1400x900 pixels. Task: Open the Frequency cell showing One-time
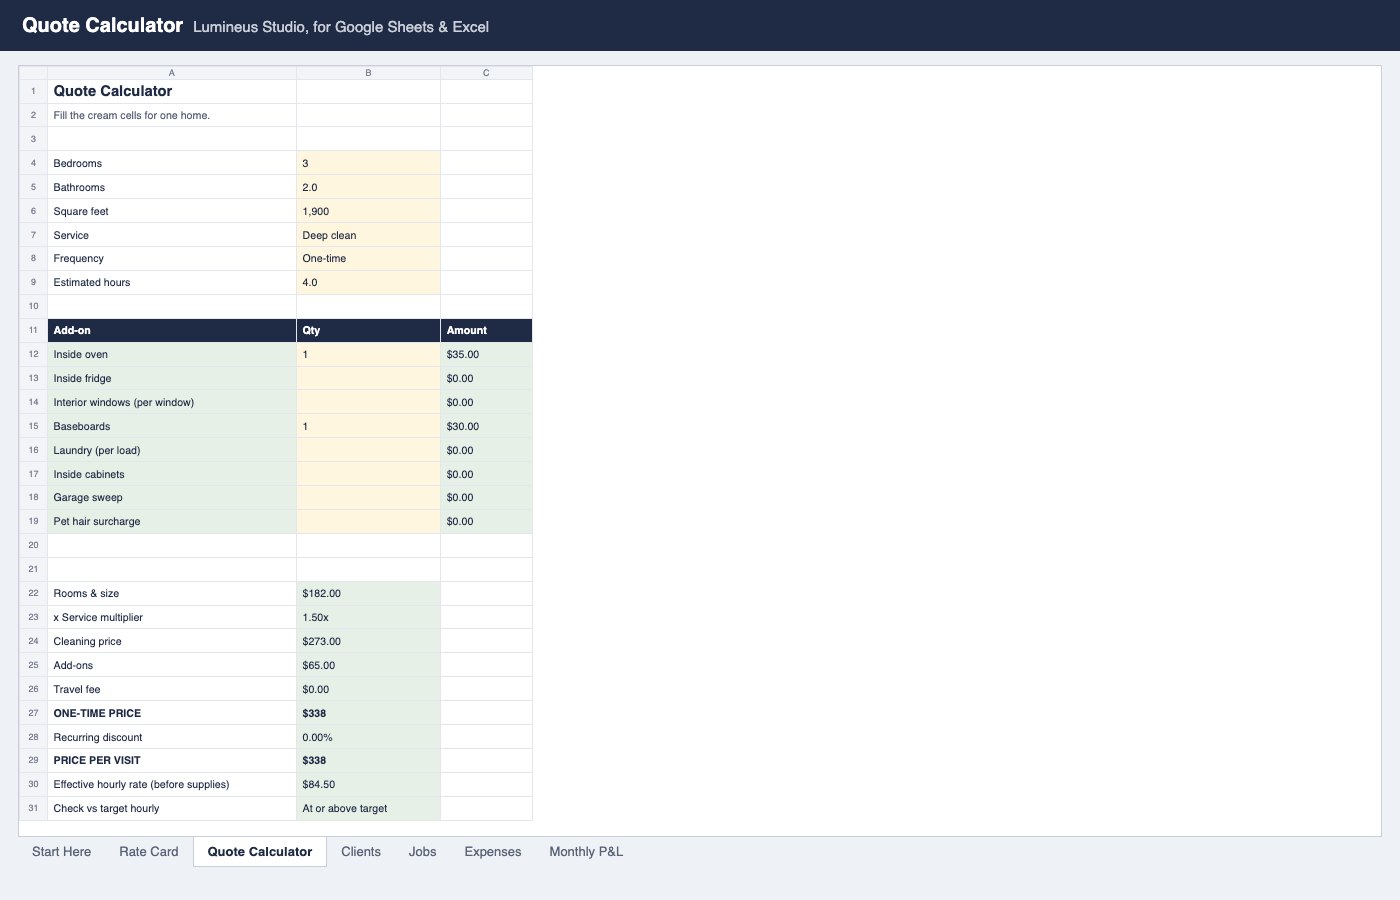click(368, 258)
